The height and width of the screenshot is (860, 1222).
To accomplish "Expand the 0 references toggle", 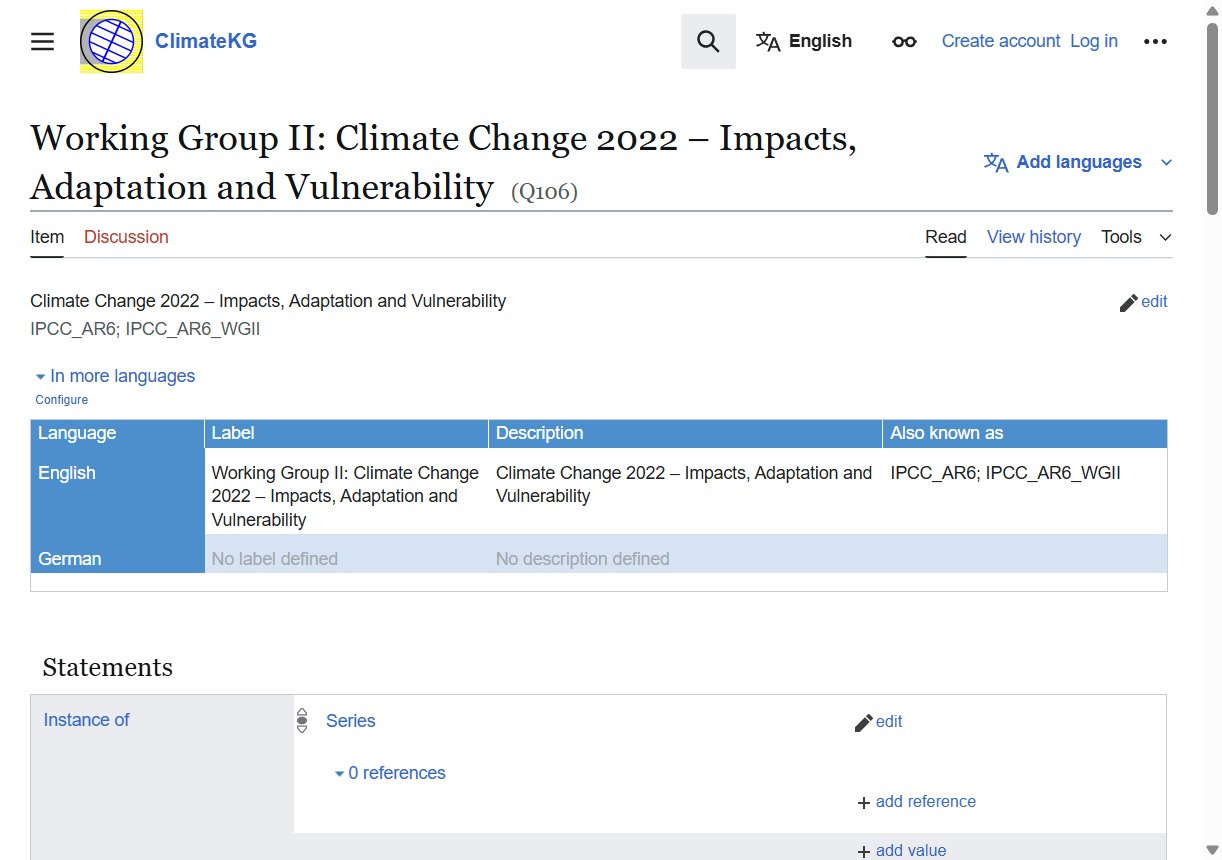I will pos(390,773).
